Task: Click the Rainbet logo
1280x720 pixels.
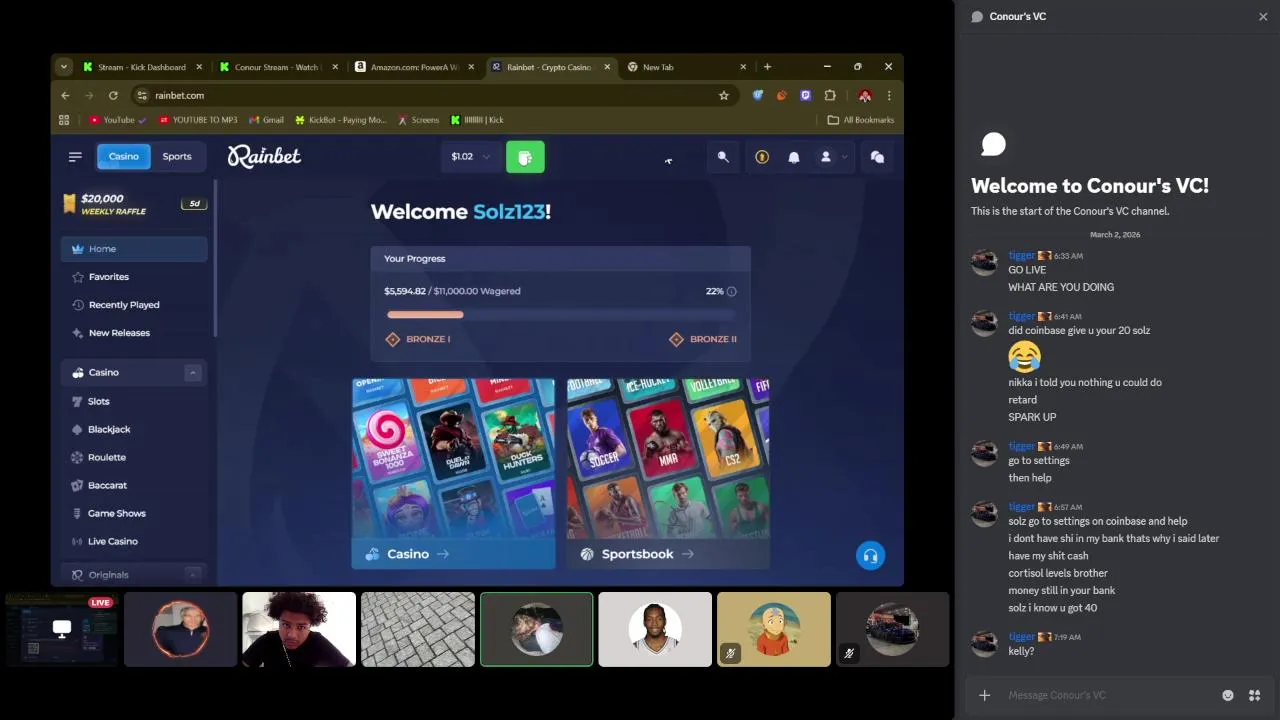Action: [x=264, y=156]
